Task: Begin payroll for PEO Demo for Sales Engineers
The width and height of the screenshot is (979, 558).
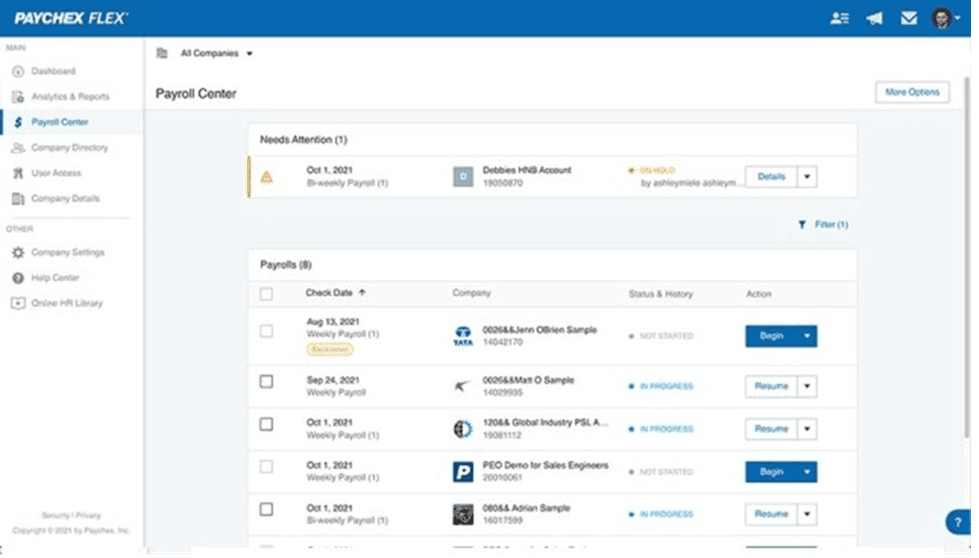Action: pos(771,472)
